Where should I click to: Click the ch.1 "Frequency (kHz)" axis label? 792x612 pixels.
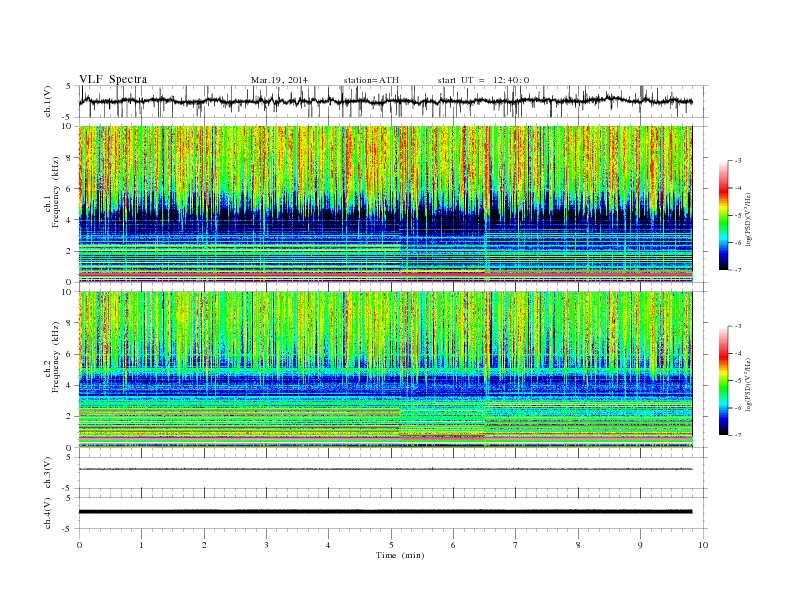click(56, 192)
